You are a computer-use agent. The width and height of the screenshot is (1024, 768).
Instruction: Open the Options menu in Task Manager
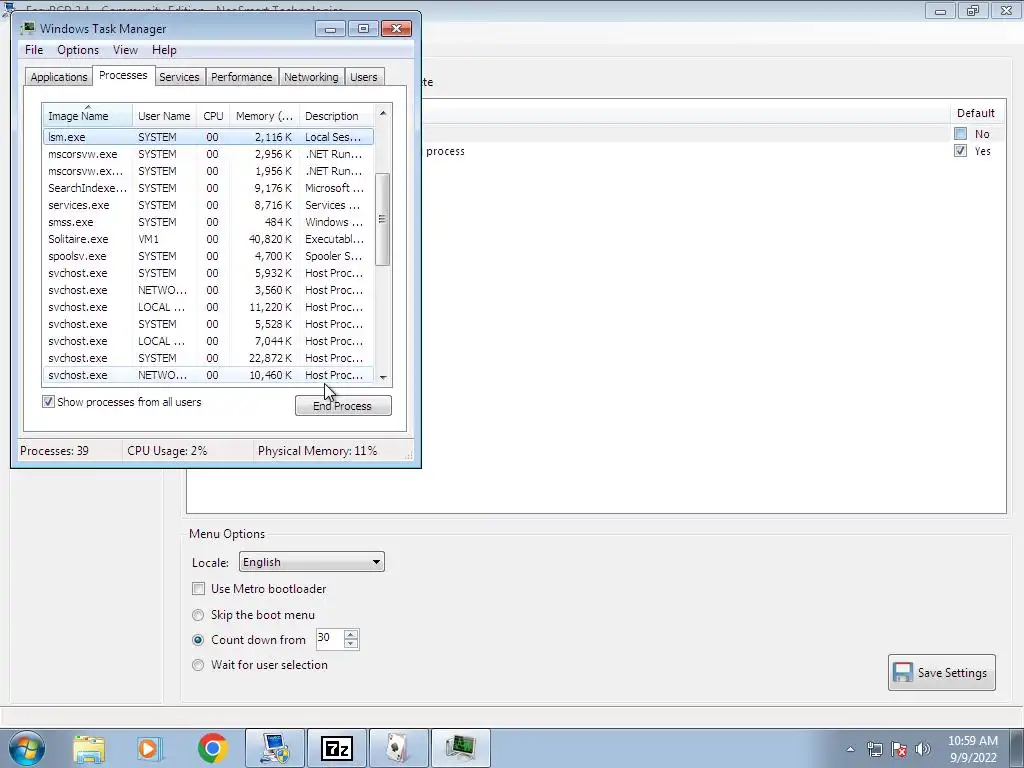tap(78, 50)
